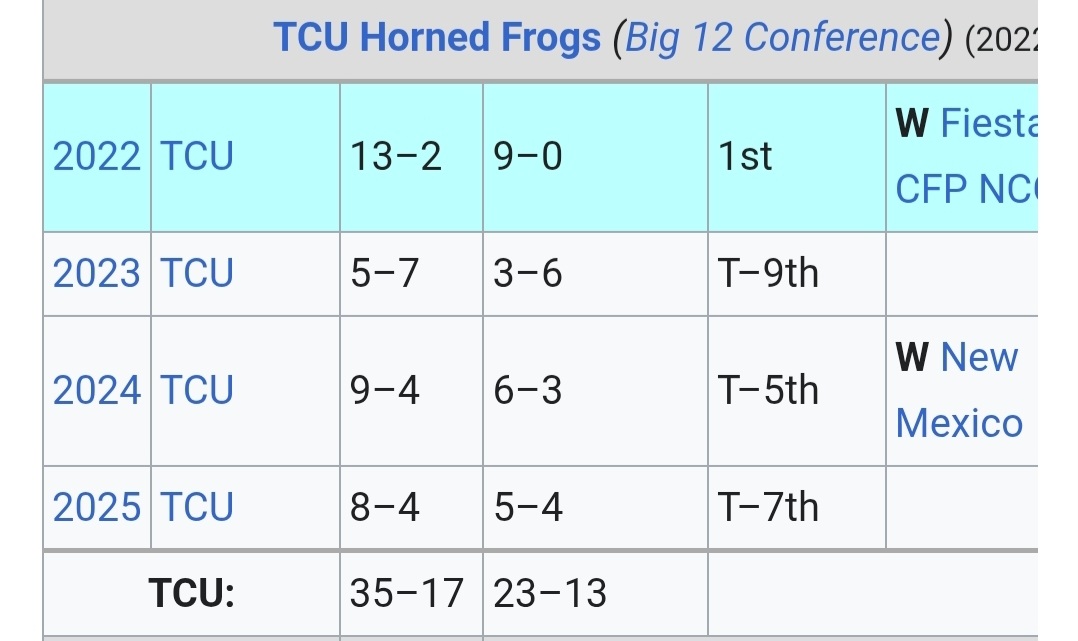Screen dimensions: 1078x641
Task: Follow the Big 12 Conference link
Action: pos(782,38)
